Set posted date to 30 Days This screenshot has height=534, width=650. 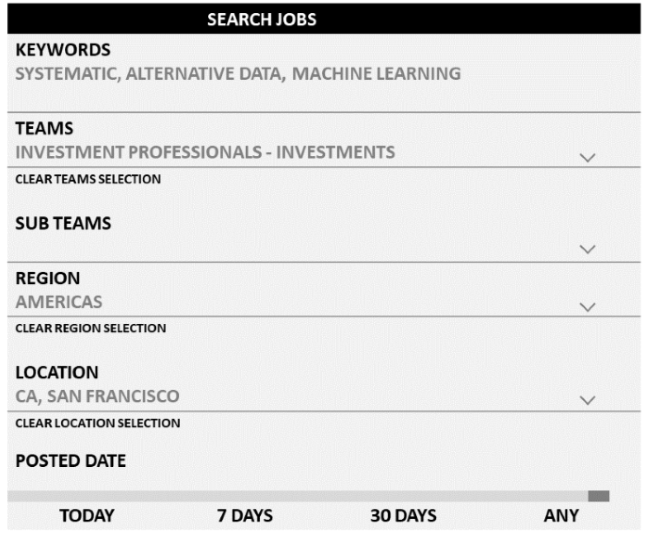coord(403,516)
